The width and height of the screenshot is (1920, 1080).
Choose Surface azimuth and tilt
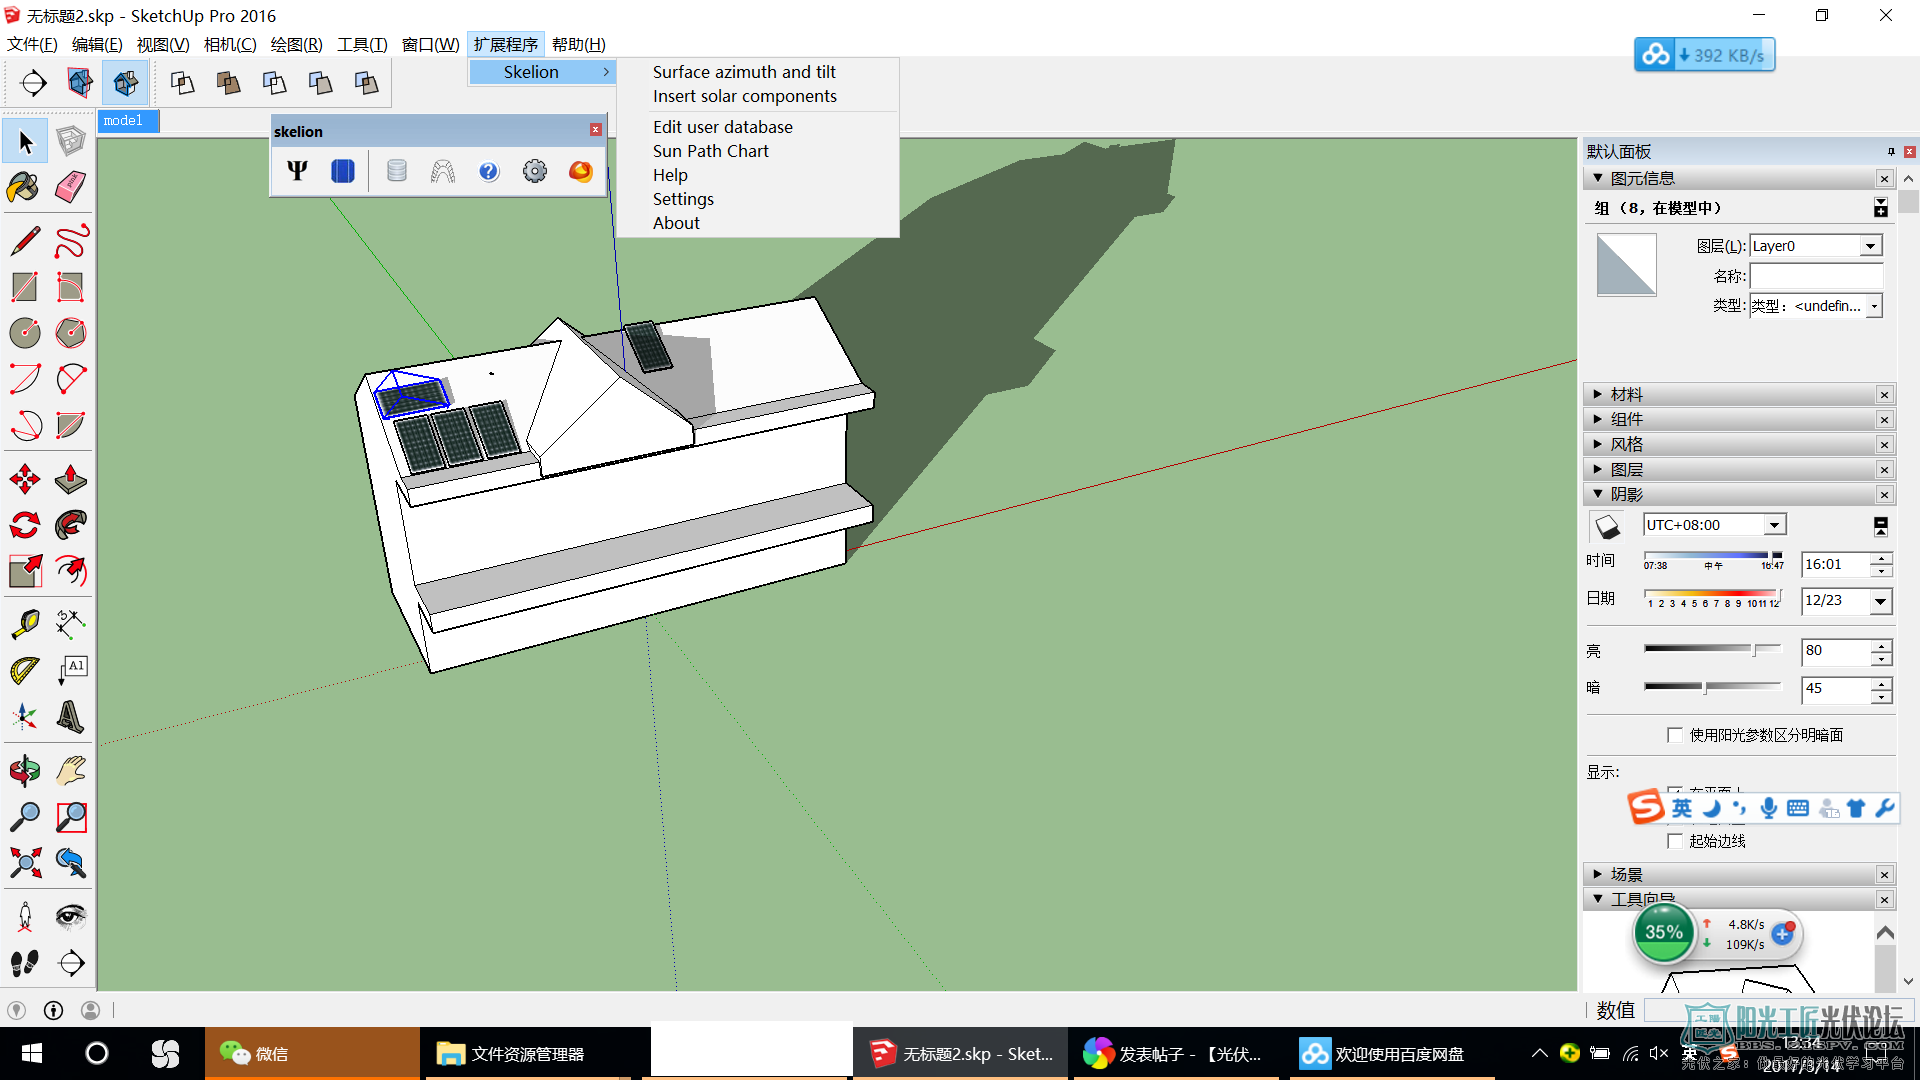(744, 72)
